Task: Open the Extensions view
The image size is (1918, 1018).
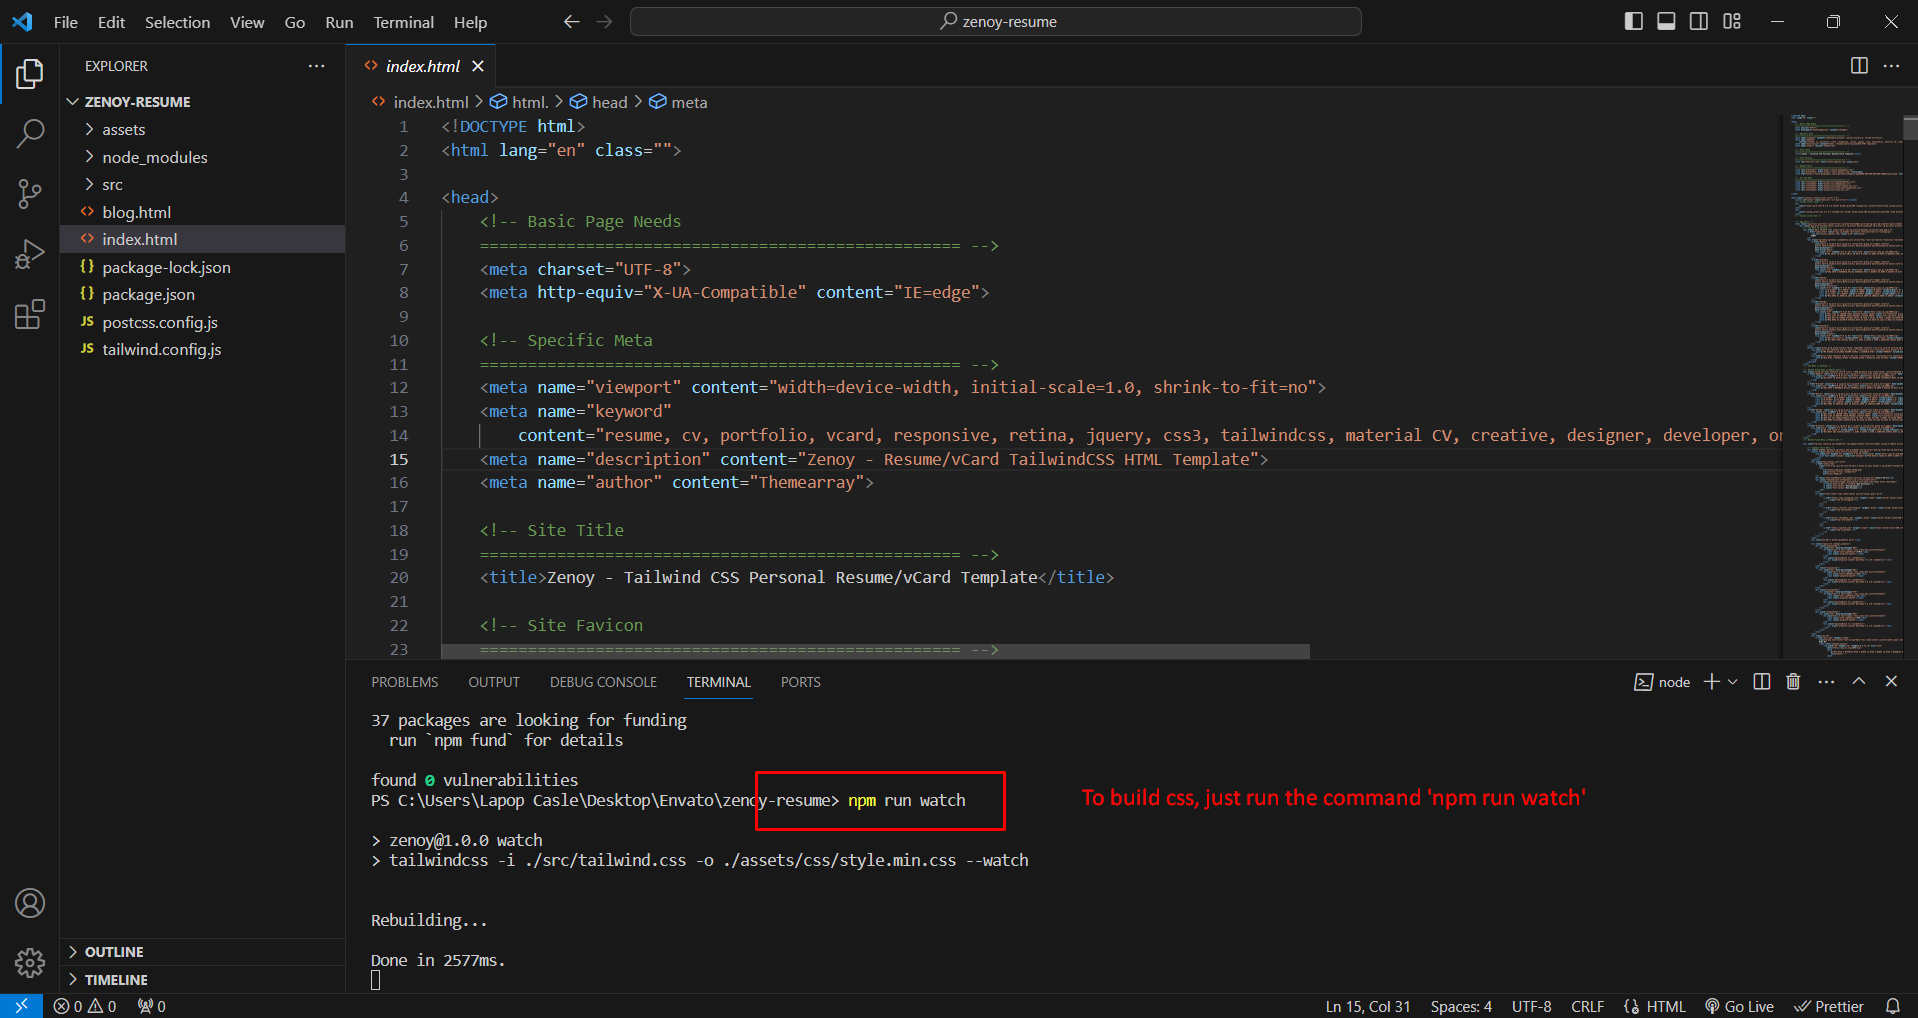Action: tap(30, 314)
